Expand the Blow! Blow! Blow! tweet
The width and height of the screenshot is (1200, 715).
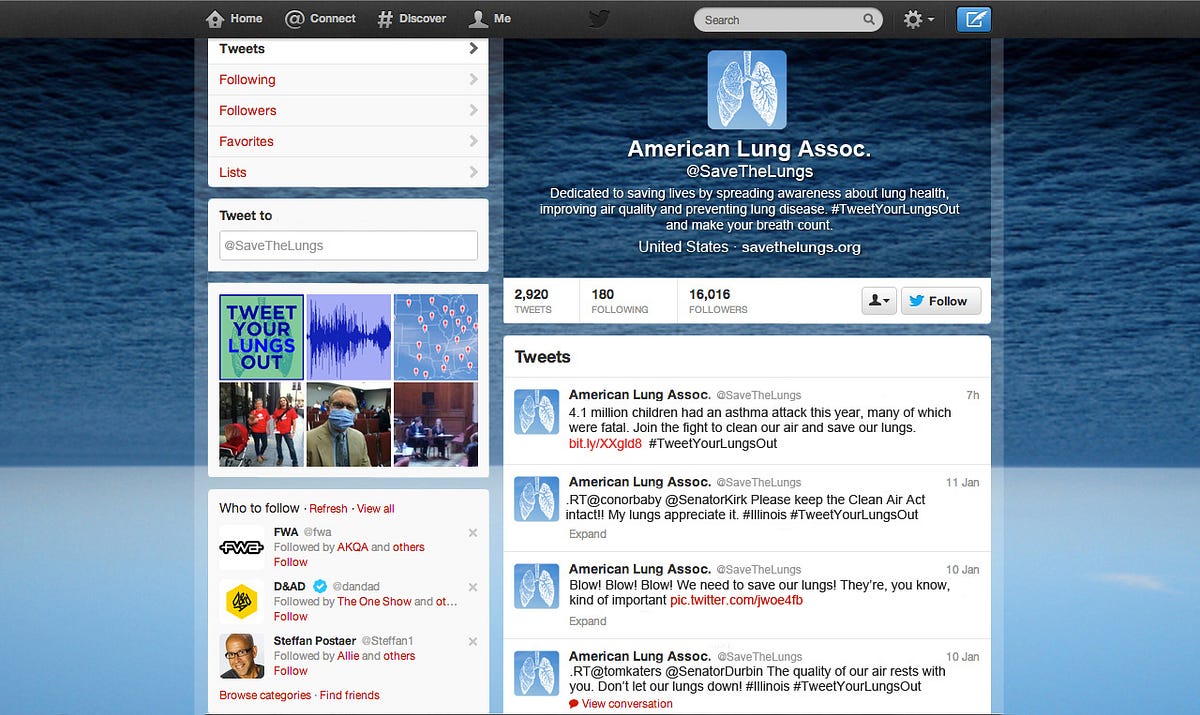(588, 621)
